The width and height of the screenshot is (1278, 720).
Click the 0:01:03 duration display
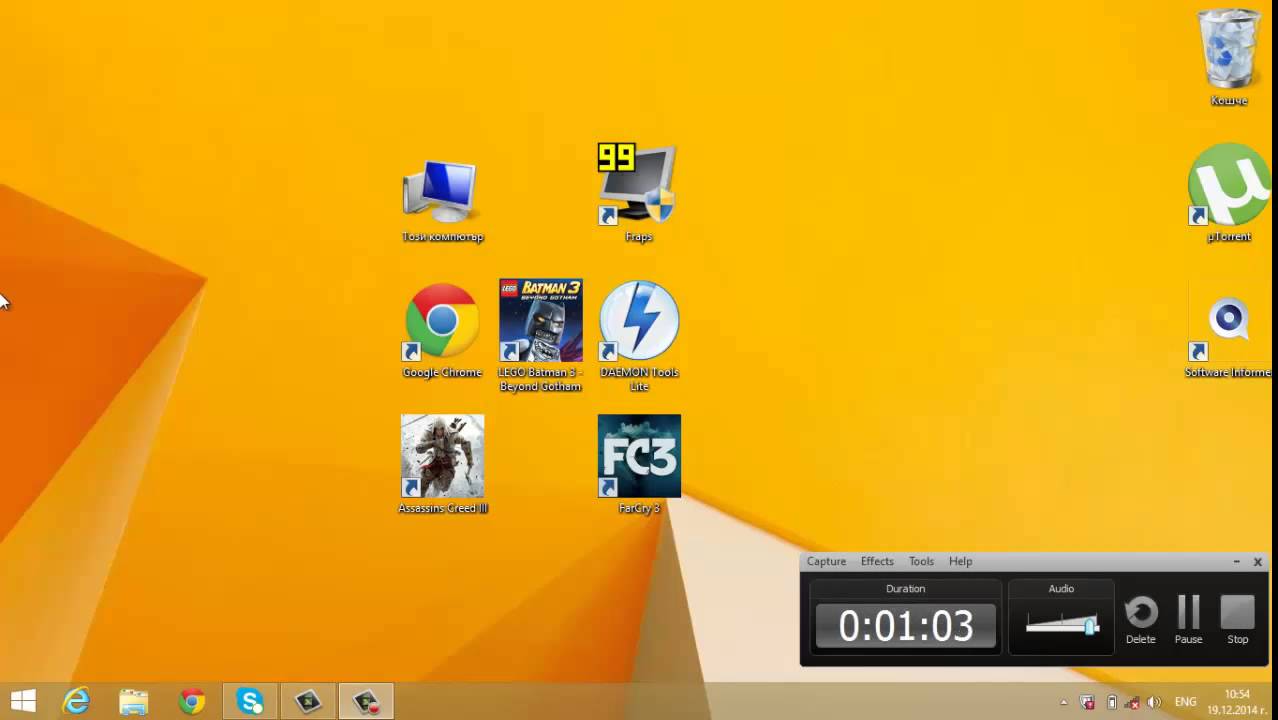coord(906,627)
